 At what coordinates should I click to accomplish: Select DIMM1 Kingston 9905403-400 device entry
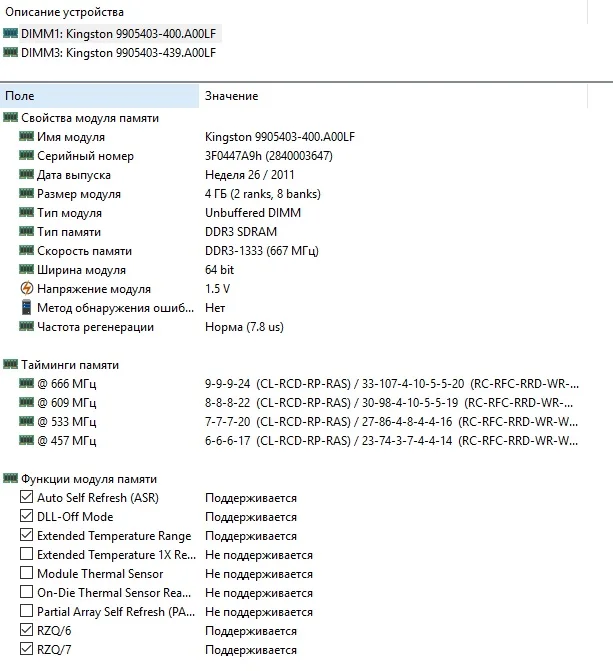(x=118, y=33)
